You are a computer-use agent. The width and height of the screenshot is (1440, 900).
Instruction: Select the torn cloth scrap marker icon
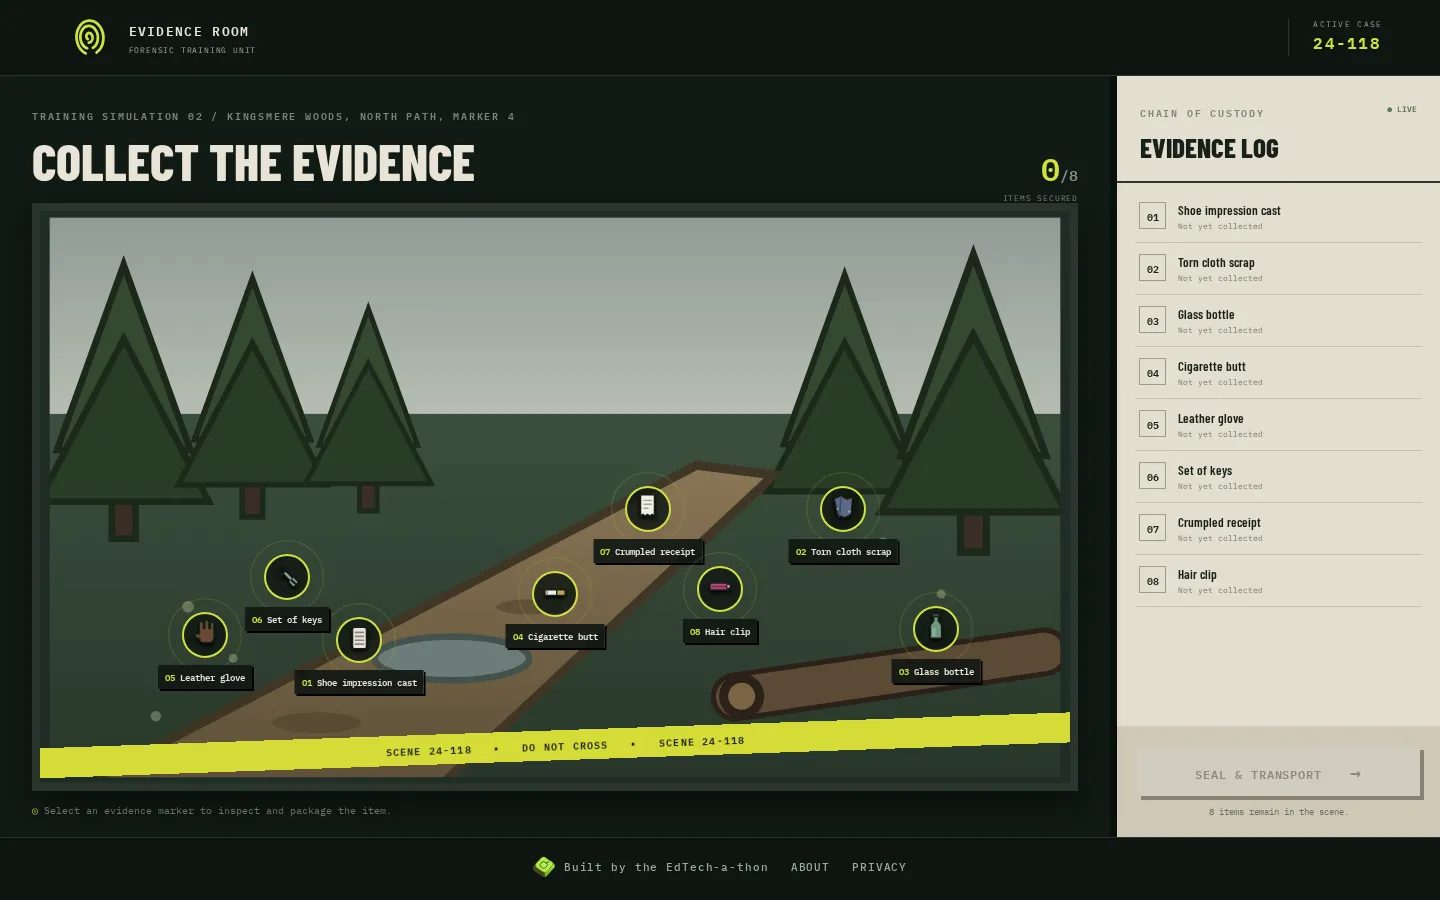click(843, 508)
